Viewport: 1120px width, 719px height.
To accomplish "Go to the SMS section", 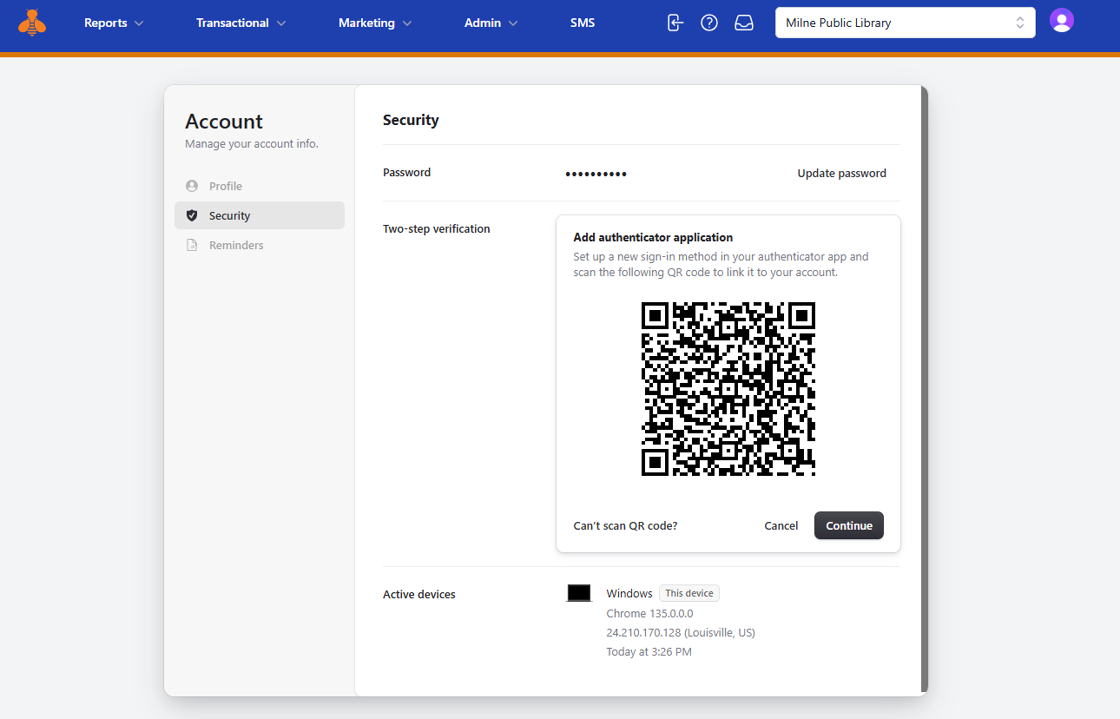I will (x=582, y=23).
